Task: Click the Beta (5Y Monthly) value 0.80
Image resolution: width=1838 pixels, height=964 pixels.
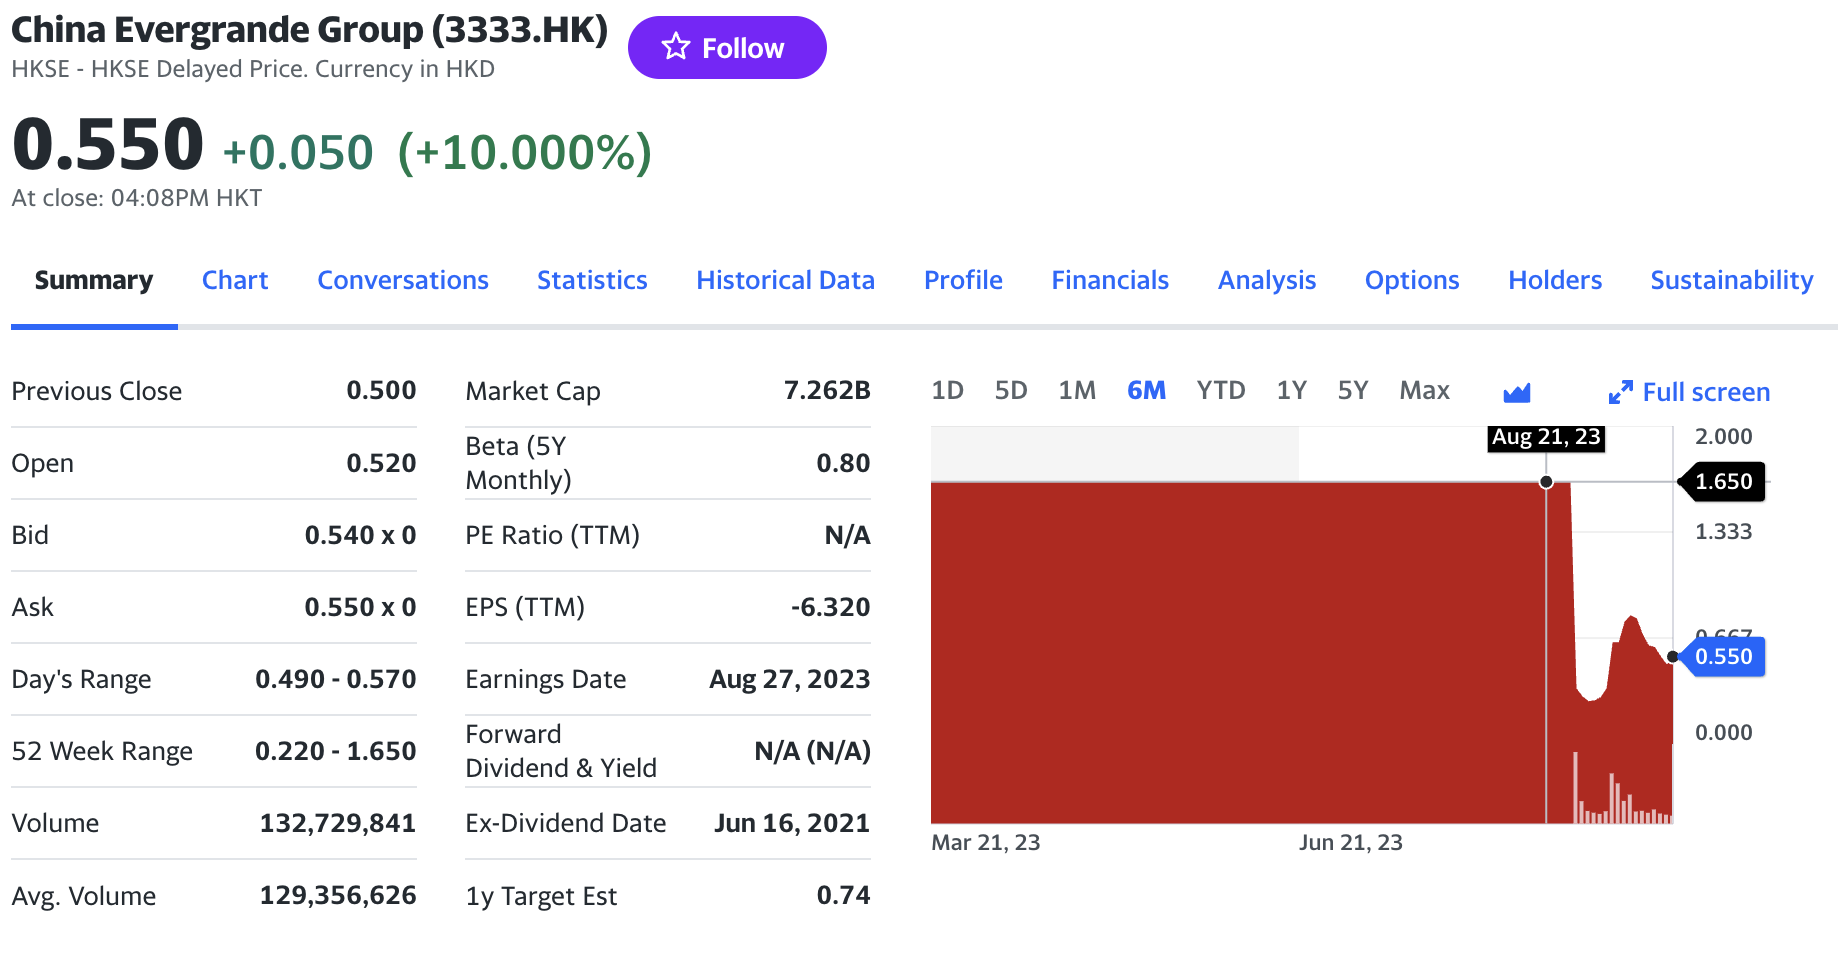Action: [843, 463]
